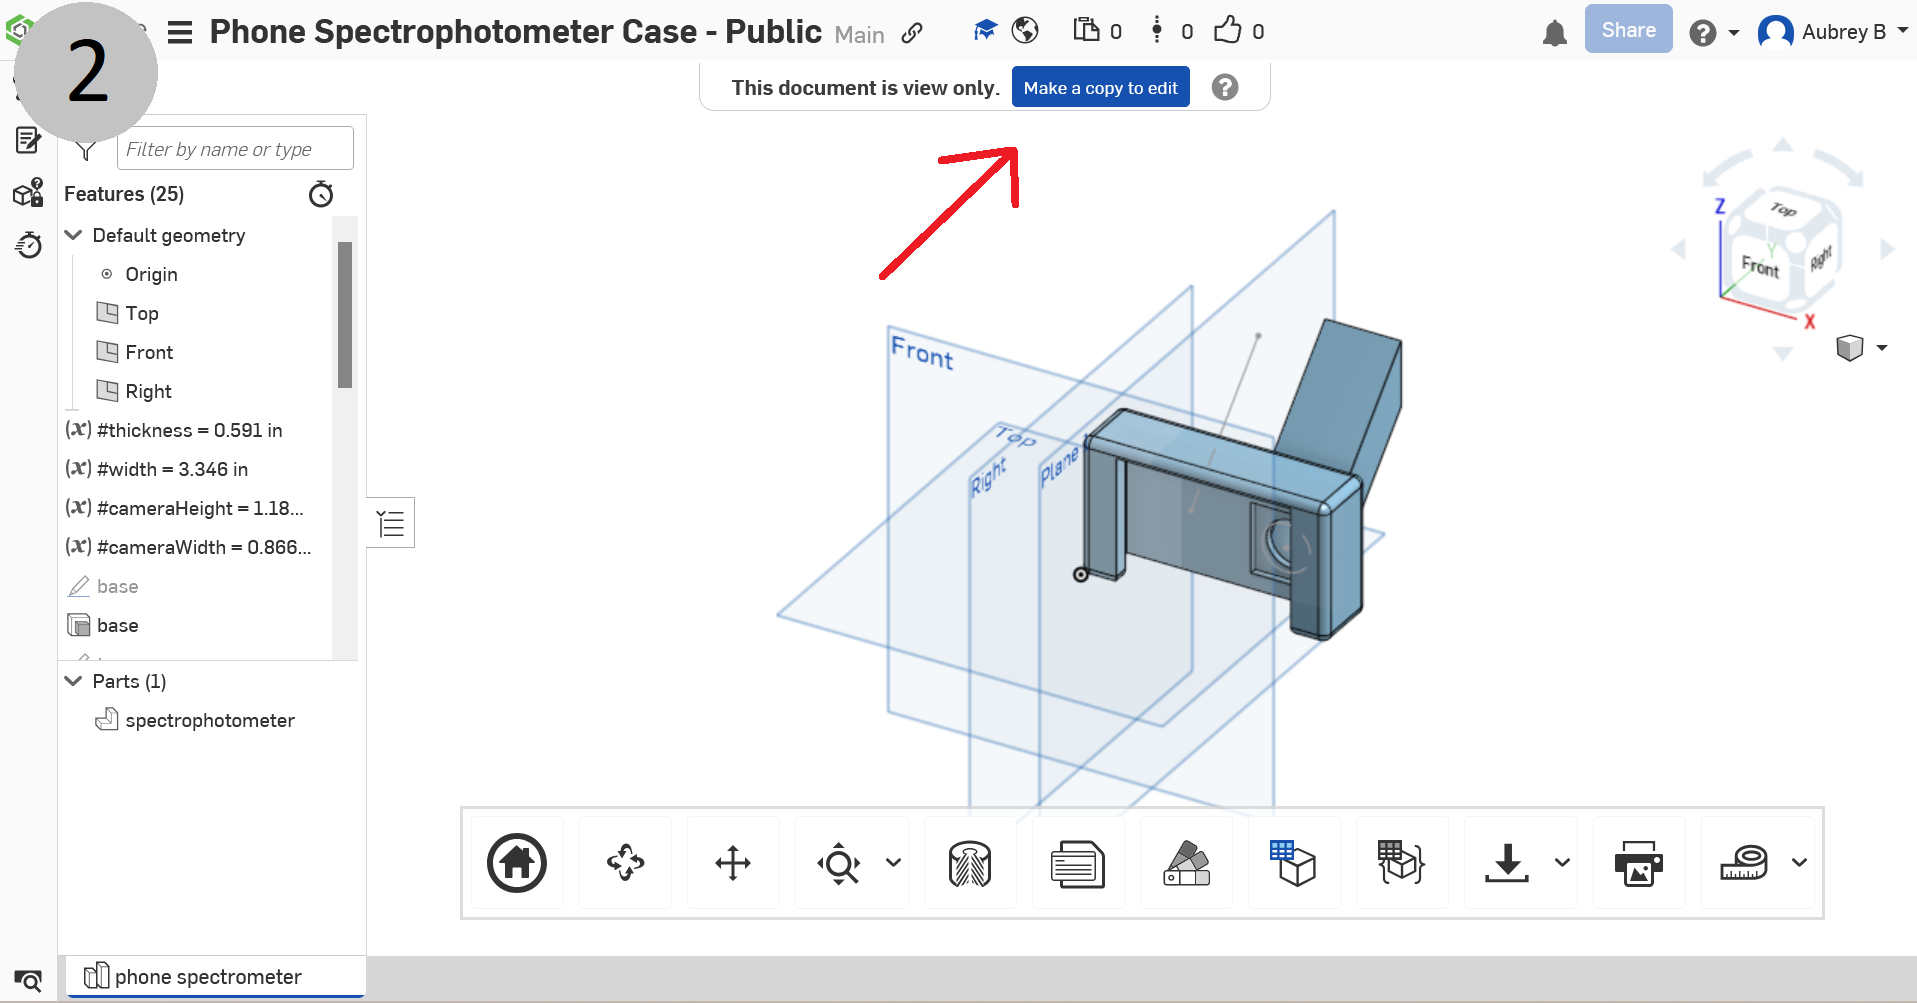Image resolution: width=1917 pixels, height=1003 pixels.
Task: Click the public globe icon
Action: [1025, 31]
